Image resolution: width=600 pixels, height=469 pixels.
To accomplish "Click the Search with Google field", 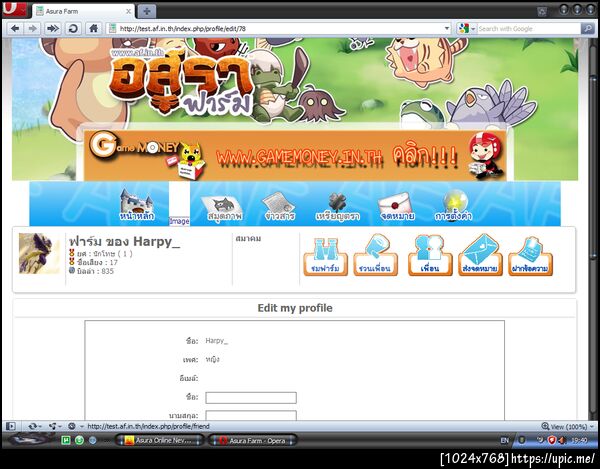I will (529, 29).
